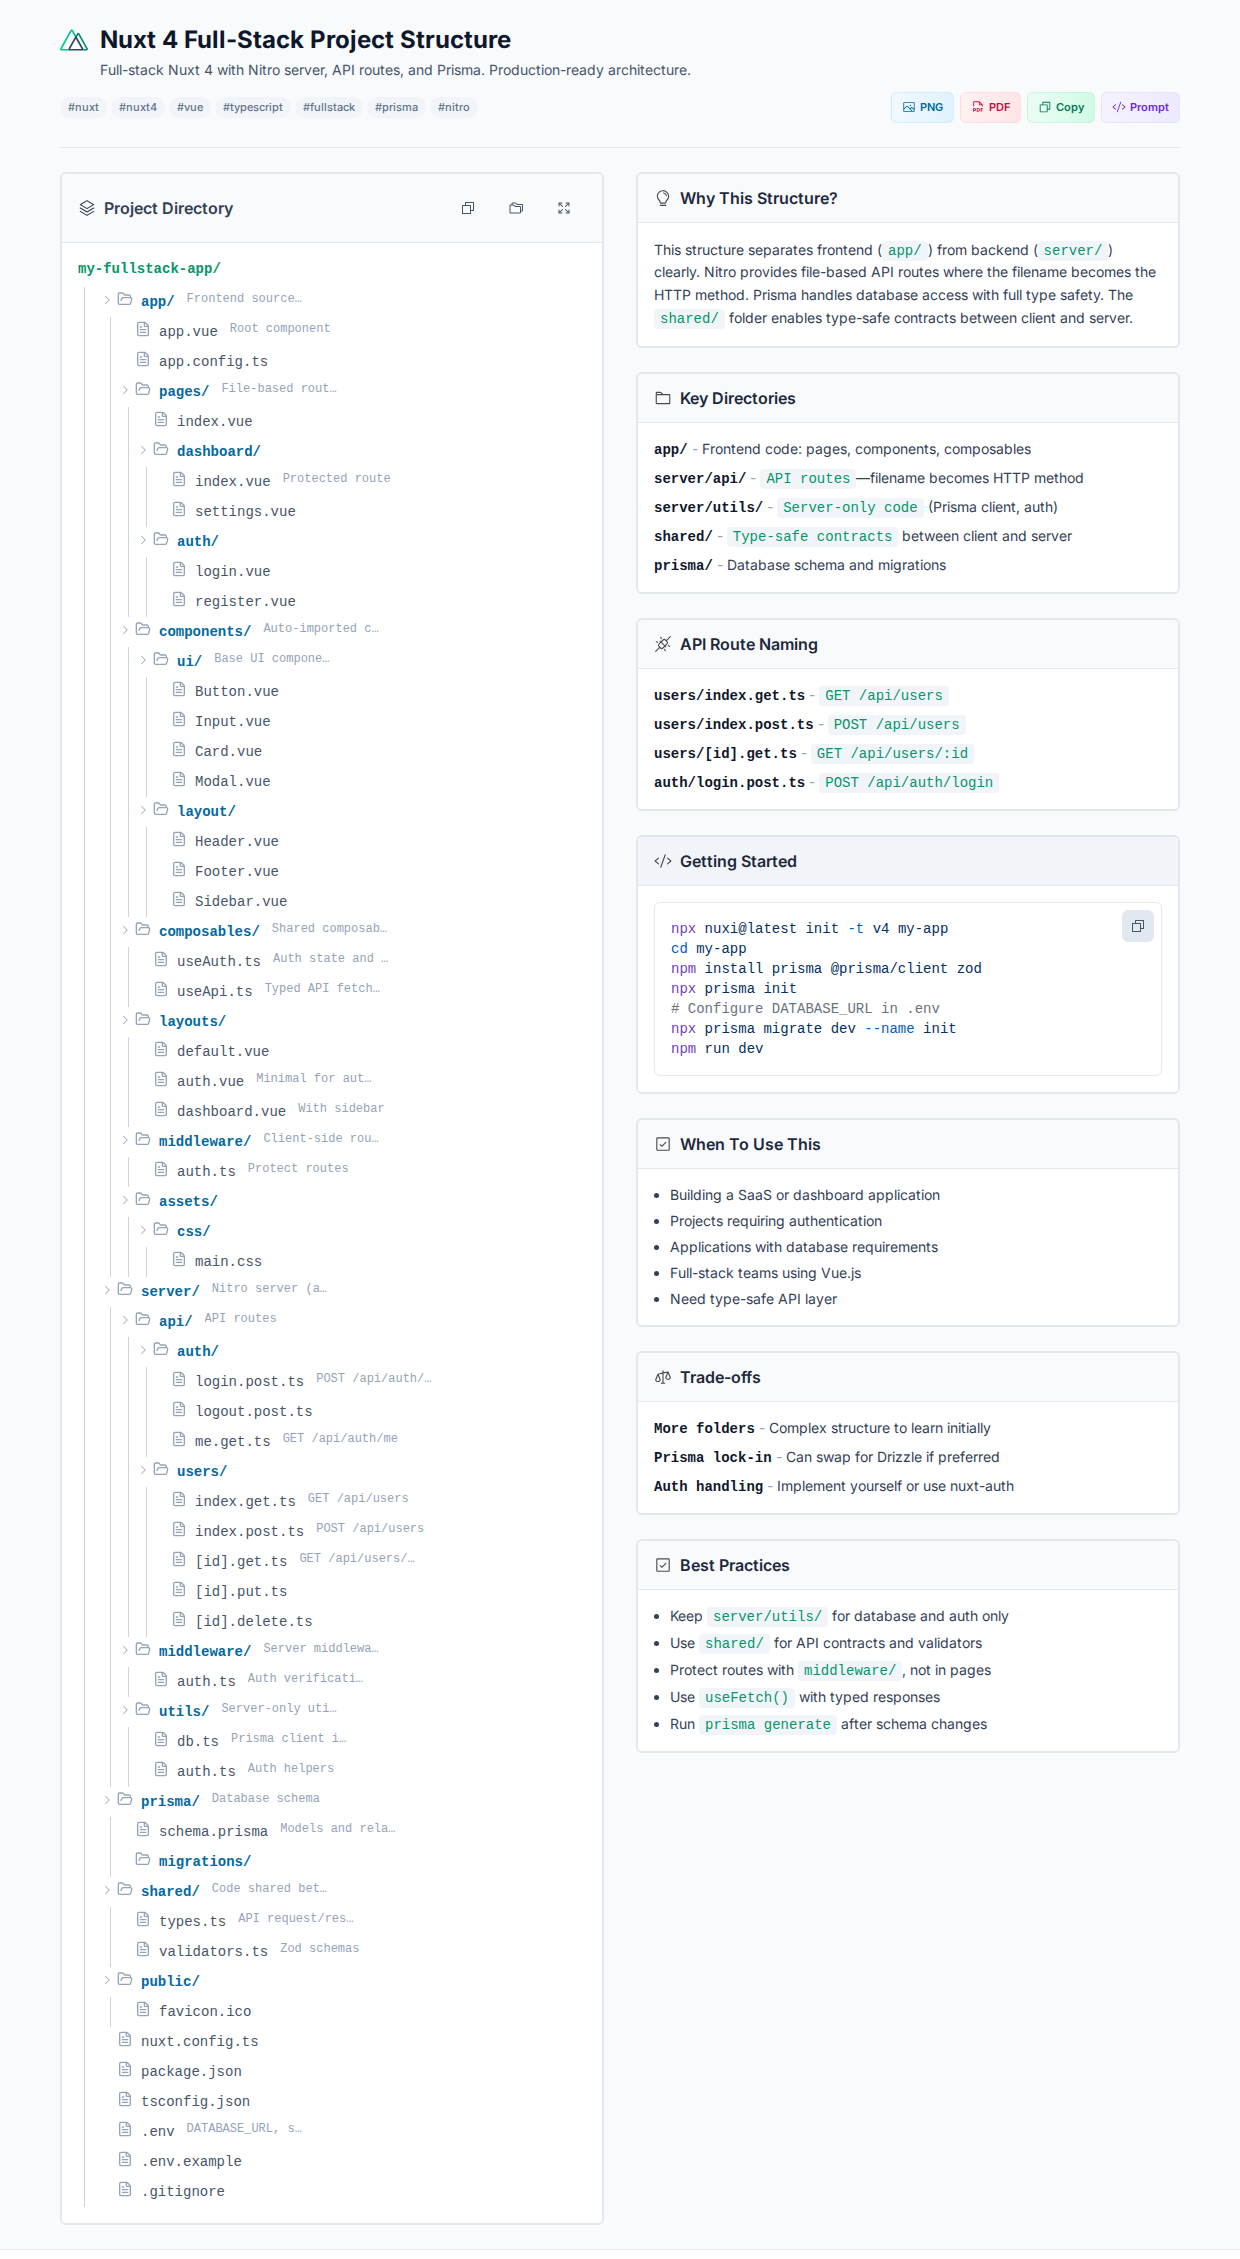Click the scales icon beside Trade-offs
The width and height of the screenshot is (1240, 2259).
663,1377
